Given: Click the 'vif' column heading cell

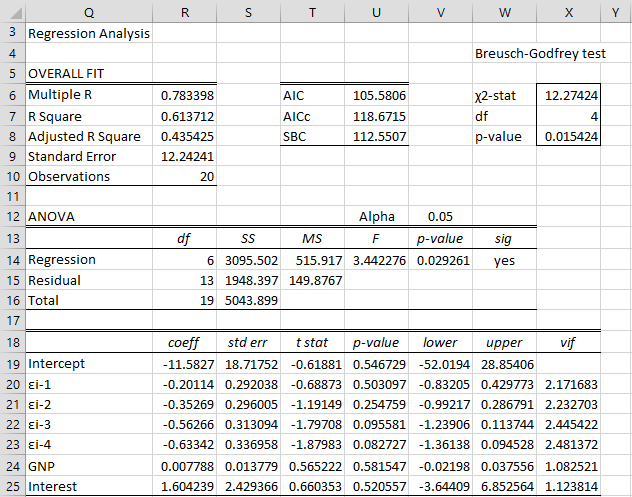Looking at the screenshot, I should [x=569, y=342].
